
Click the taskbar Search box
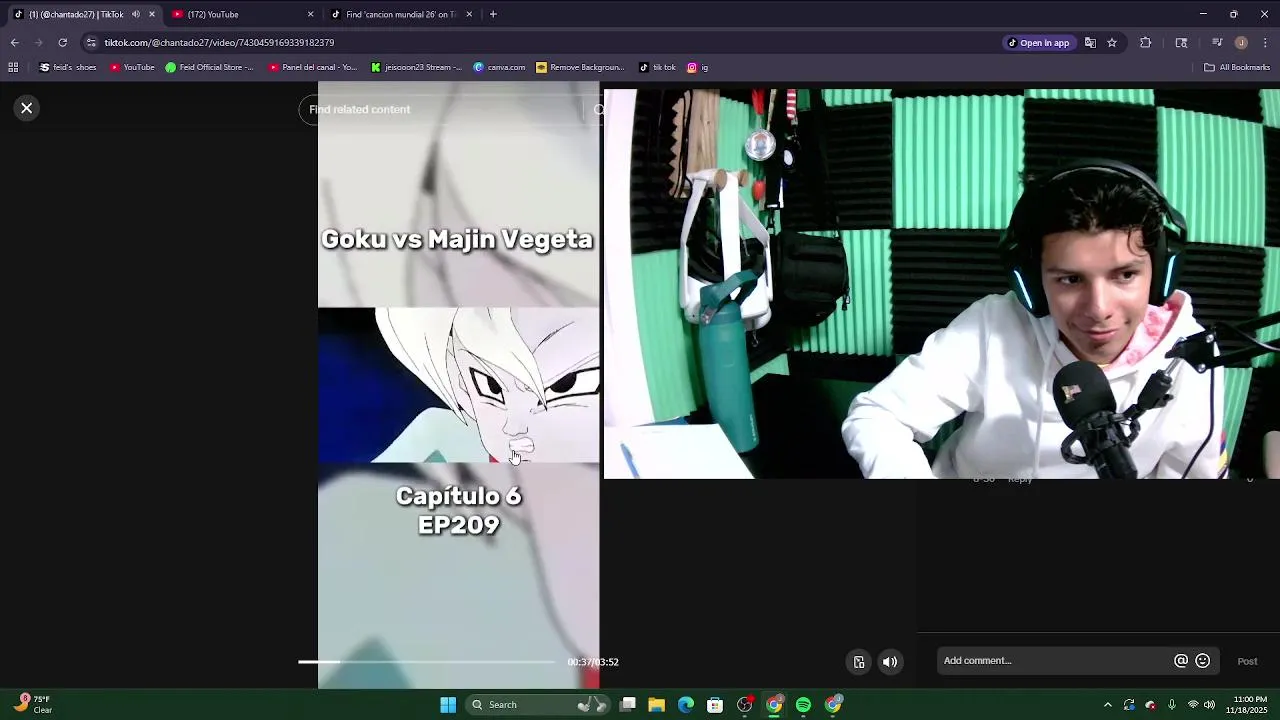pyautogui.click(x=538, y=705)
